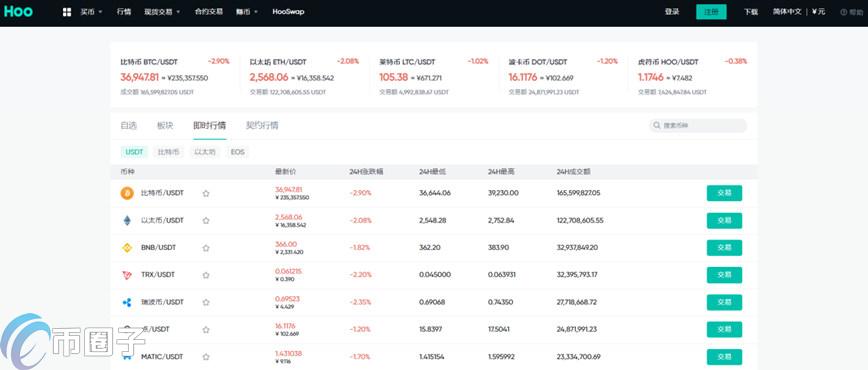868x370 pixels.
Task: Expand the 买币 dropdown menu
Action: 91,12
